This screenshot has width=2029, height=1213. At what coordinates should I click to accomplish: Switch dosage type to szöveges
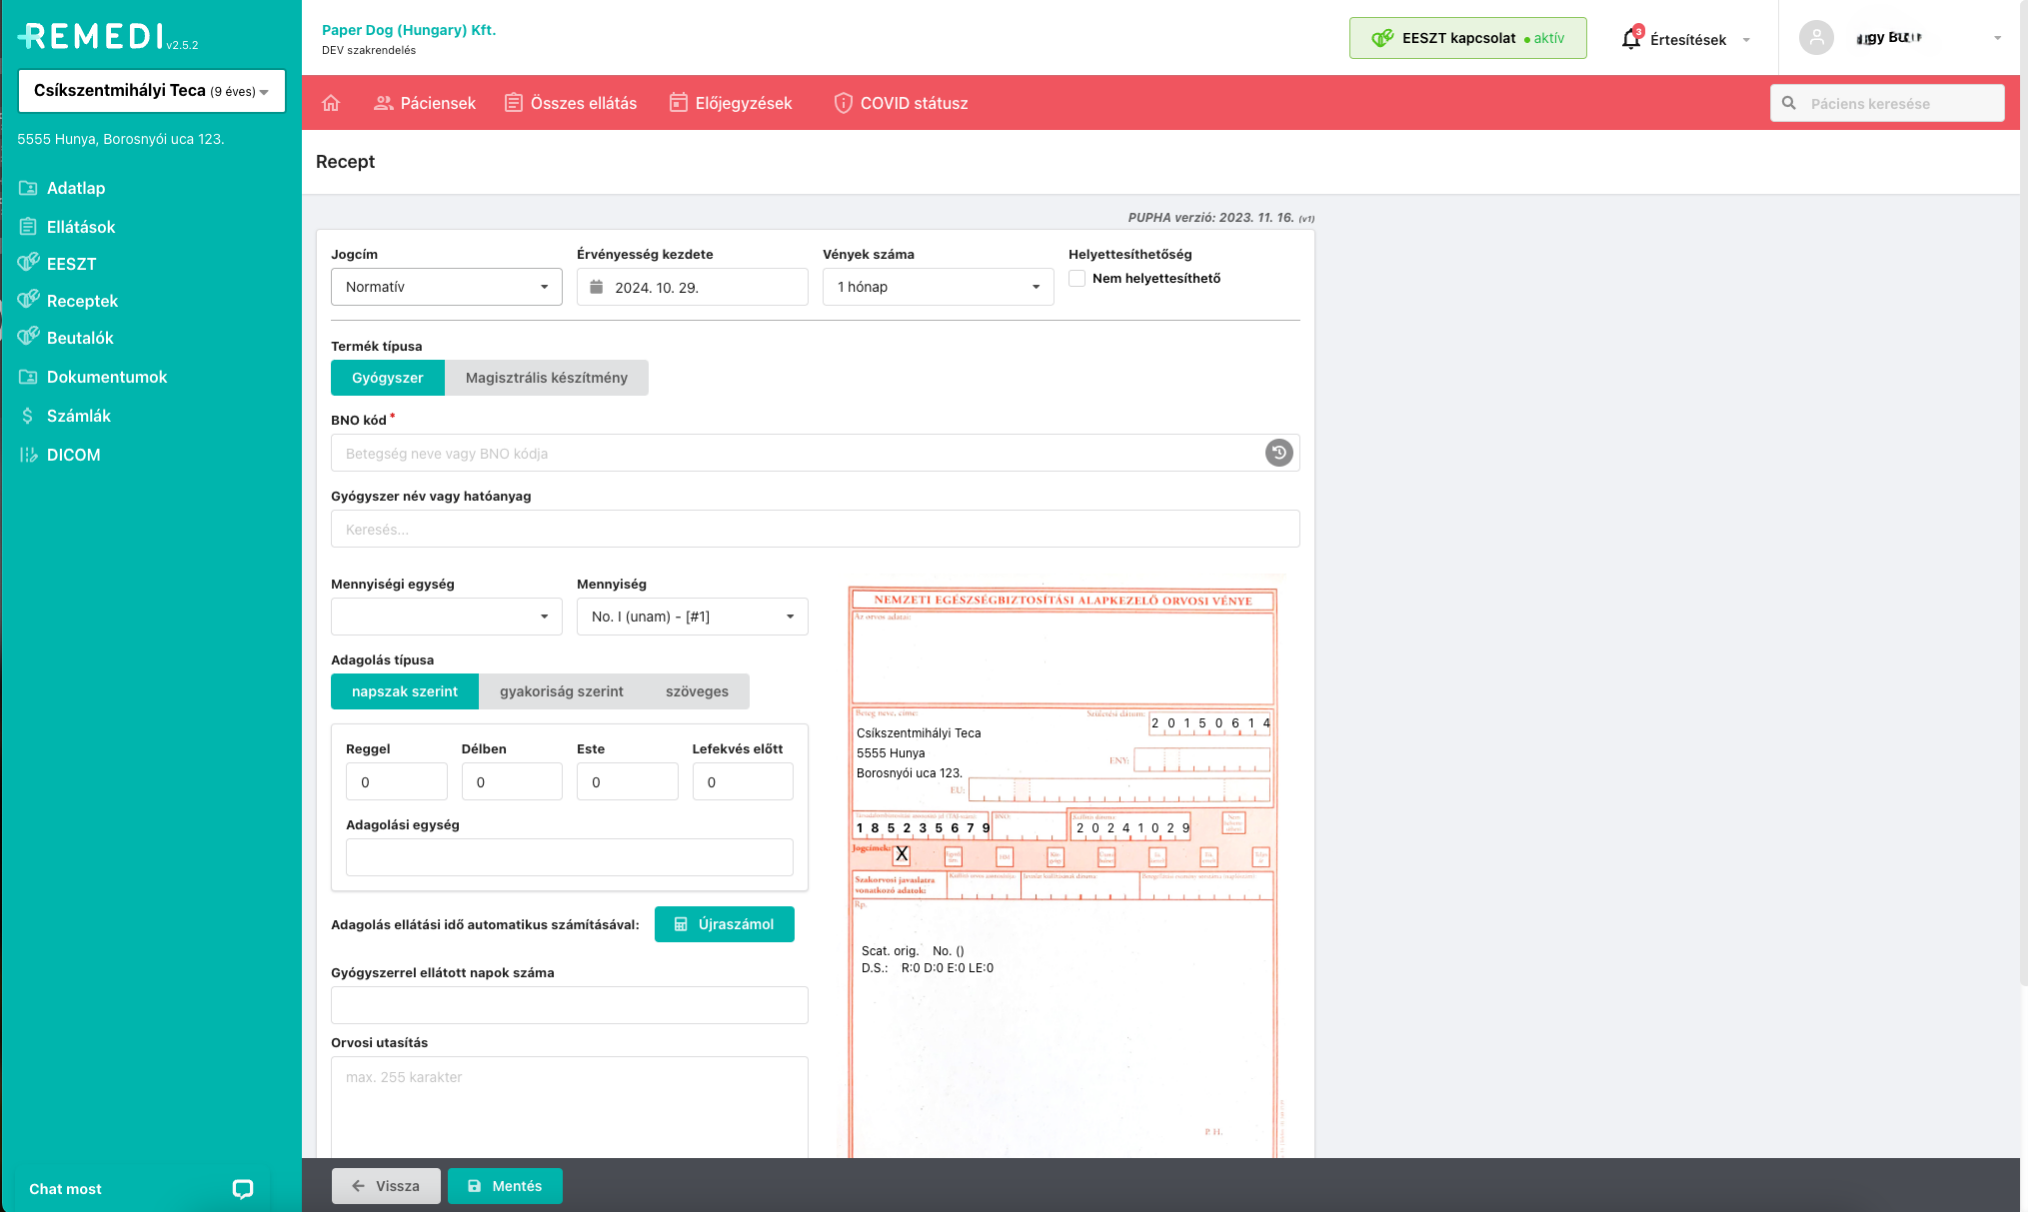point(697,692)
